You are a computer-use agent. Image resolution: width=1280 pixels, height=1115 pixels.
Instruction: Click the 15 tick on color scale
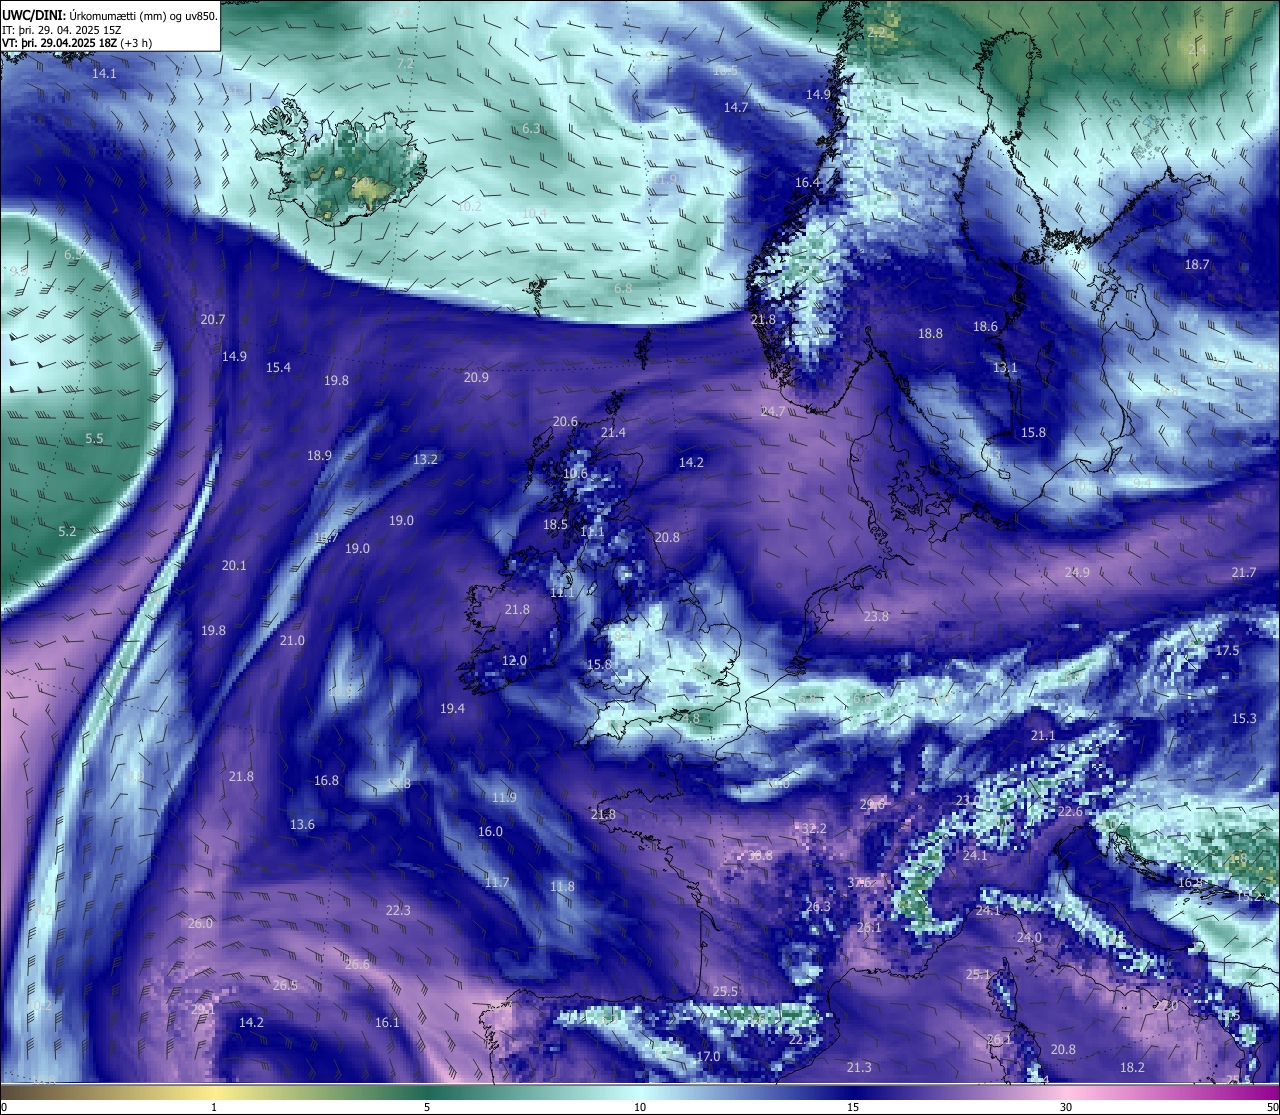click(853, 1107)
